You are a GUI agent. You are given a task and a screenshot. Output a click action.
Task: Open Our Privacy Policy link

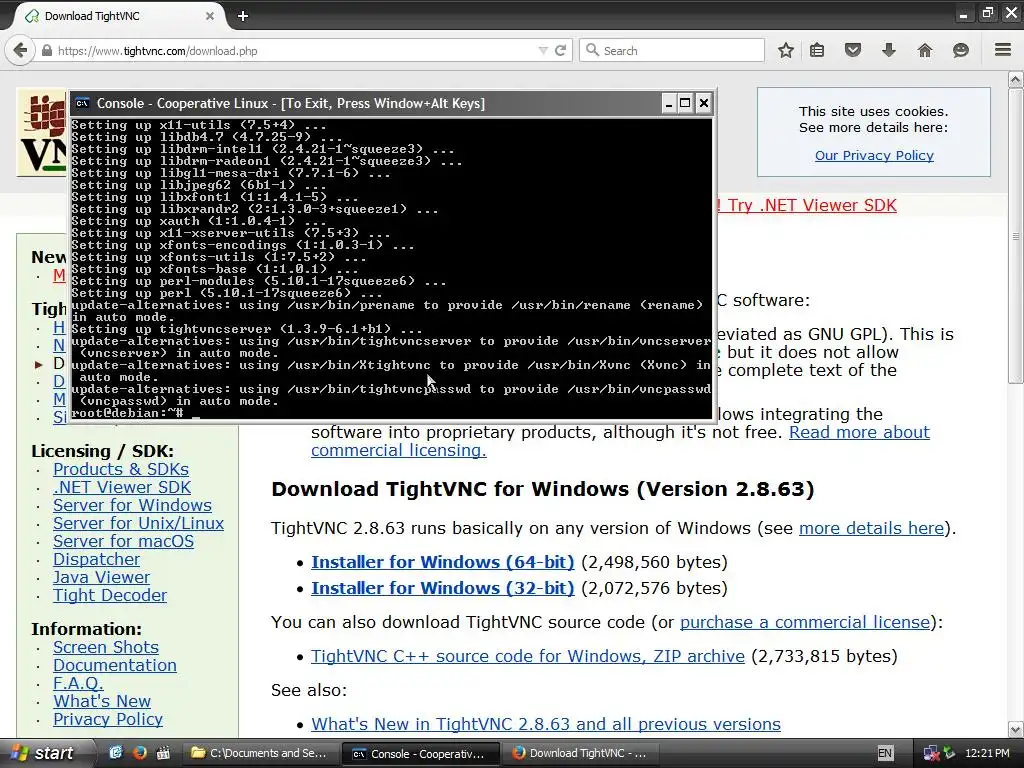(x=874, y=155)
